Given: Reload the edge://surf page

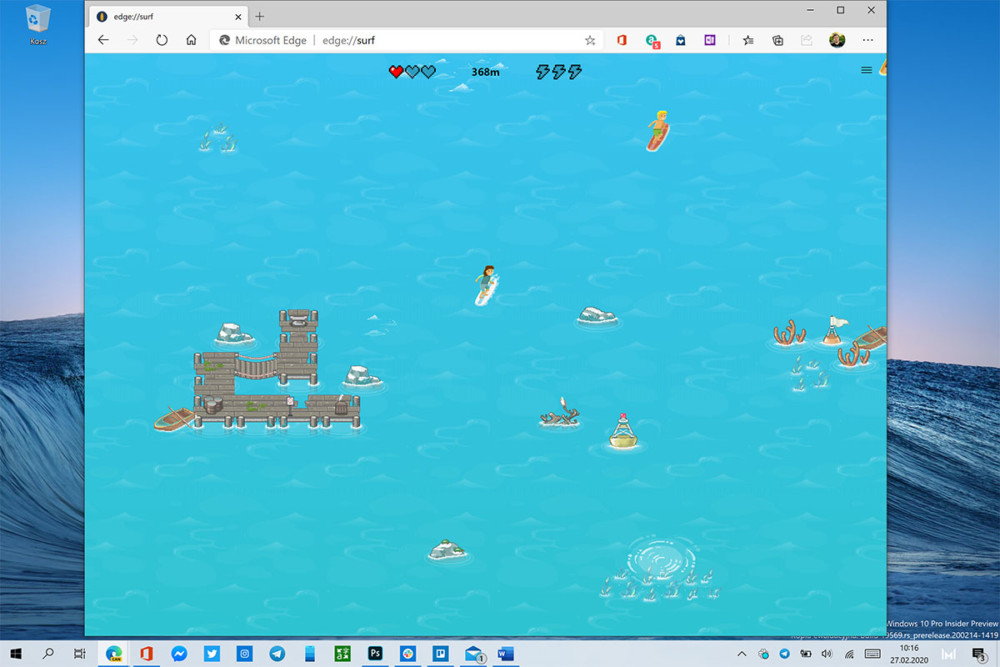Looking at the screenshot, I should click(161, 40).
